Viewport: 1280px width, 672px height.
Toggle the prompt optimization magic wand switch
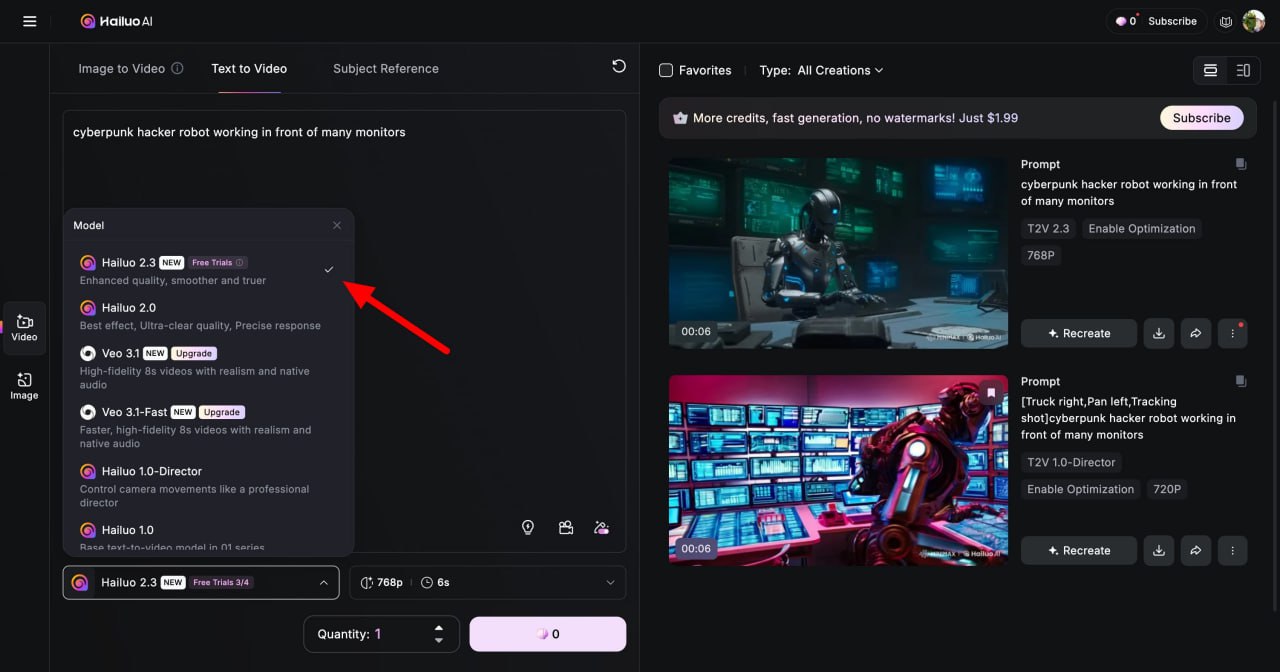click(x=602, y=527)
